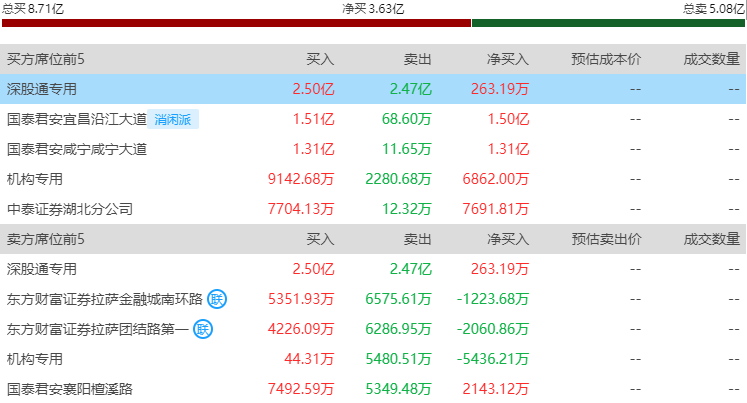Select the 总卖 5.08亿 summary text
747x403 pixels.
tap(714, 8)
